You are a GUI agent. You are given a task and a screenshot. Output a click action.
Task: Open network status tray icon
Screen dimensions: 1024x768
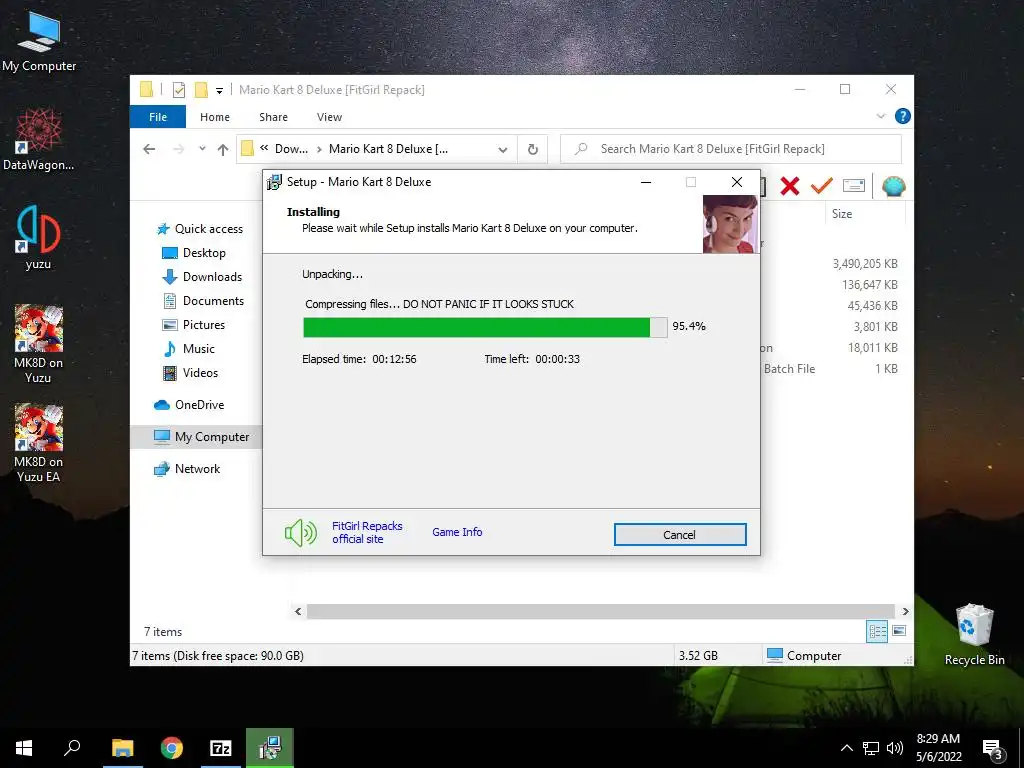tap(871, 748)
